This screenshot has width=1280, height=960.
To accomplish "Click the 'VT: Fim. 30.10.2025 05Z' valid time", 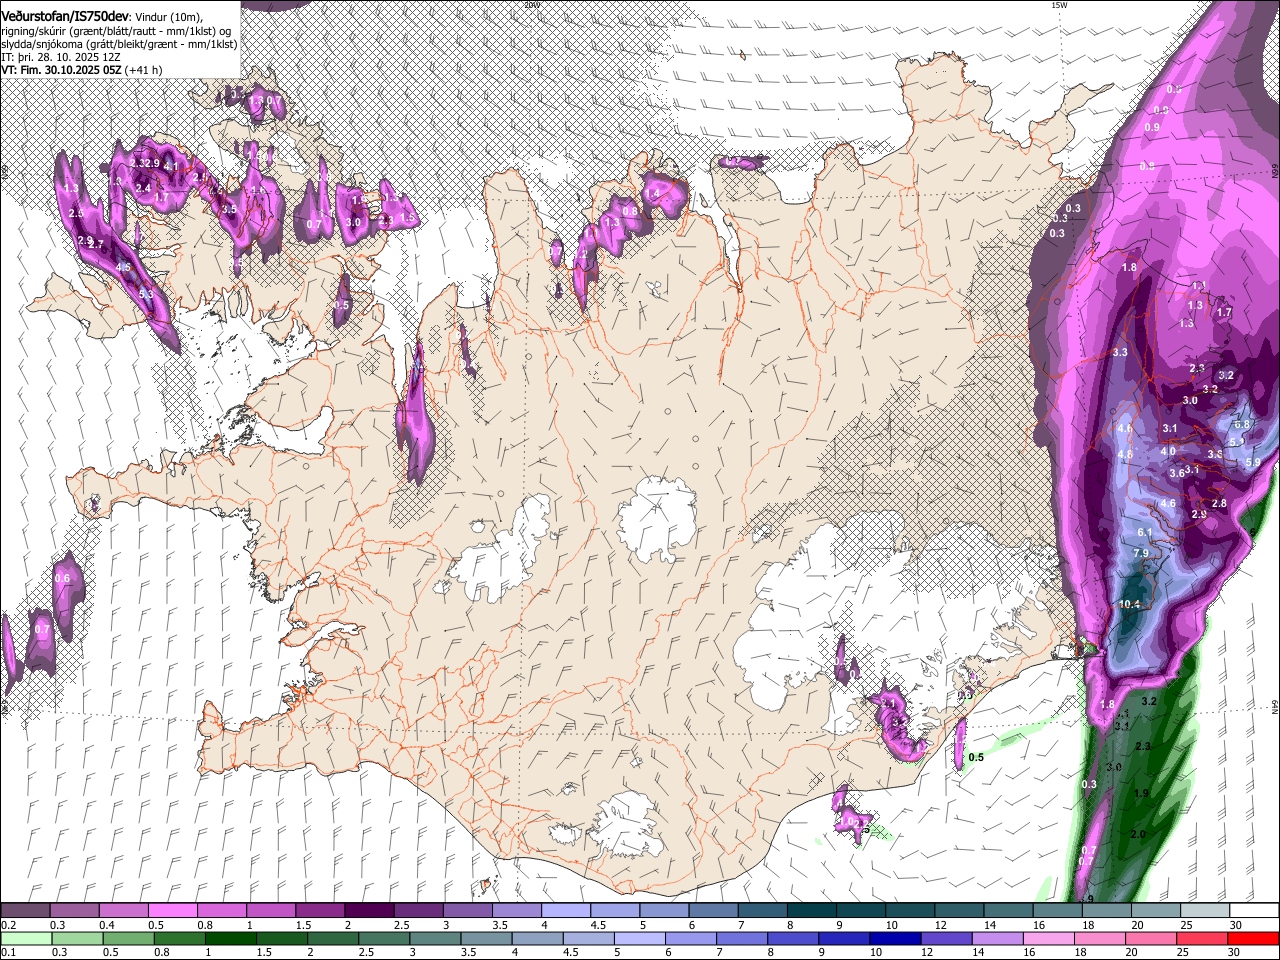I will (60, 70).
